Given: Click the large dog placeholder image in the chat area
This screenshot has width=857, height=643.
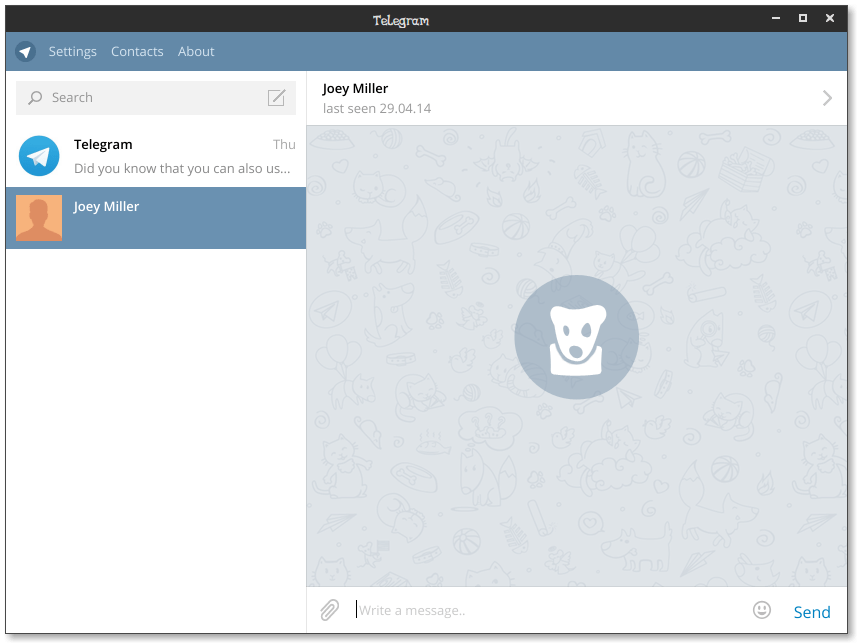Looking at the screenshot, I should click(x=576, y=337).
